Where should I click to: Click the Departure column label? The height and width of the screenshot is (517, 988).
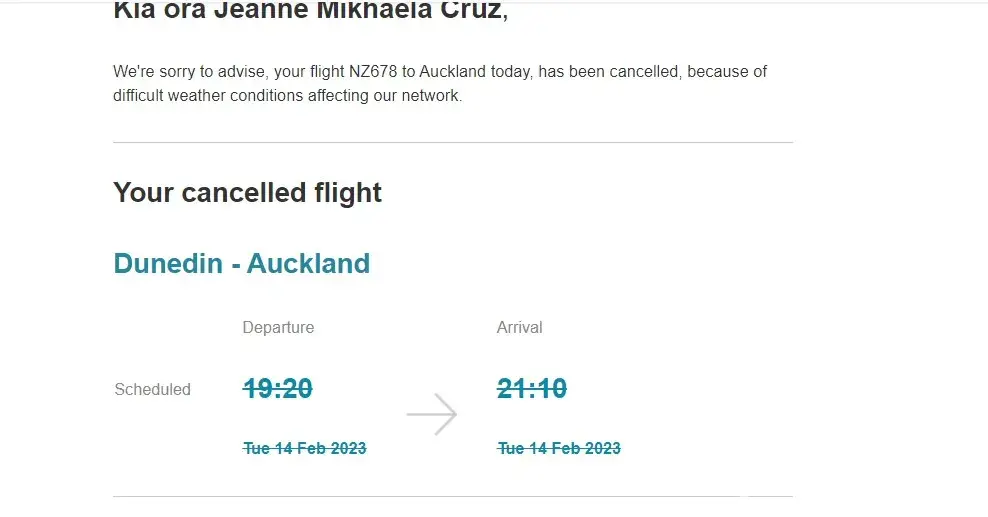[x=278, y=327]
